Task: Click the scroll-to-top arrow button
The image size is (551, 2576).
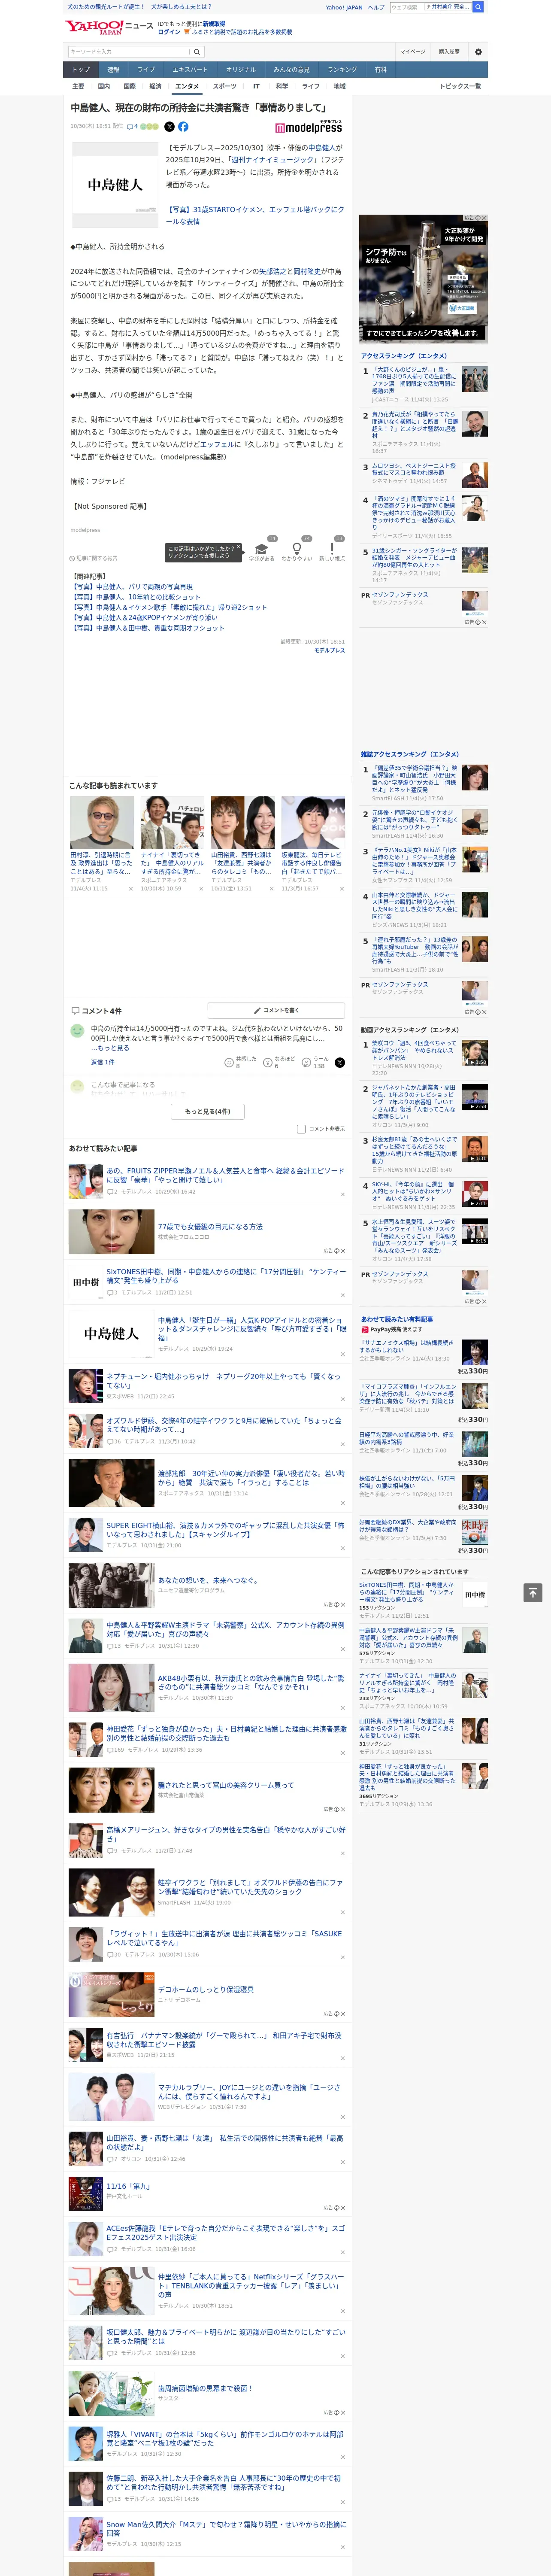Action: point(533,1592)
